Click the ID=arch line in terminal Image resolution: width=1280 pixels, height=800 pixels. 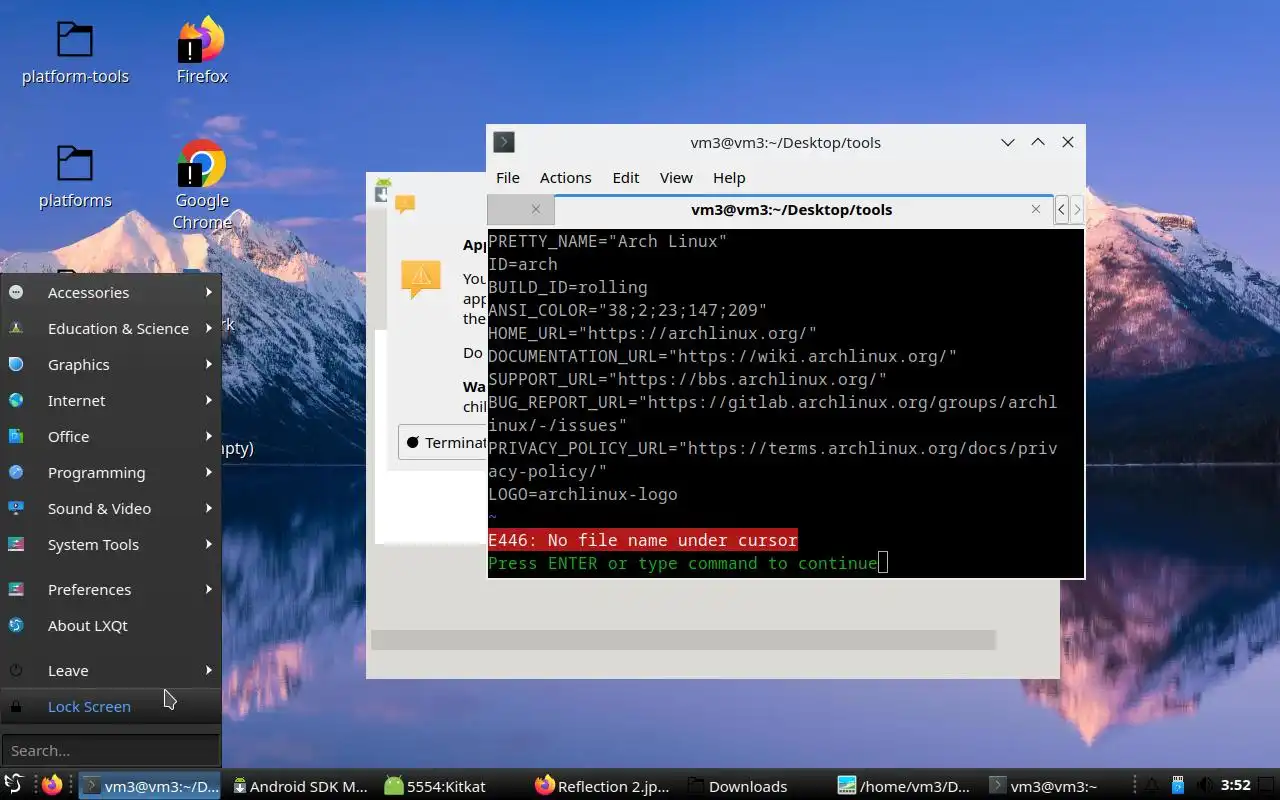pos(522,264)
